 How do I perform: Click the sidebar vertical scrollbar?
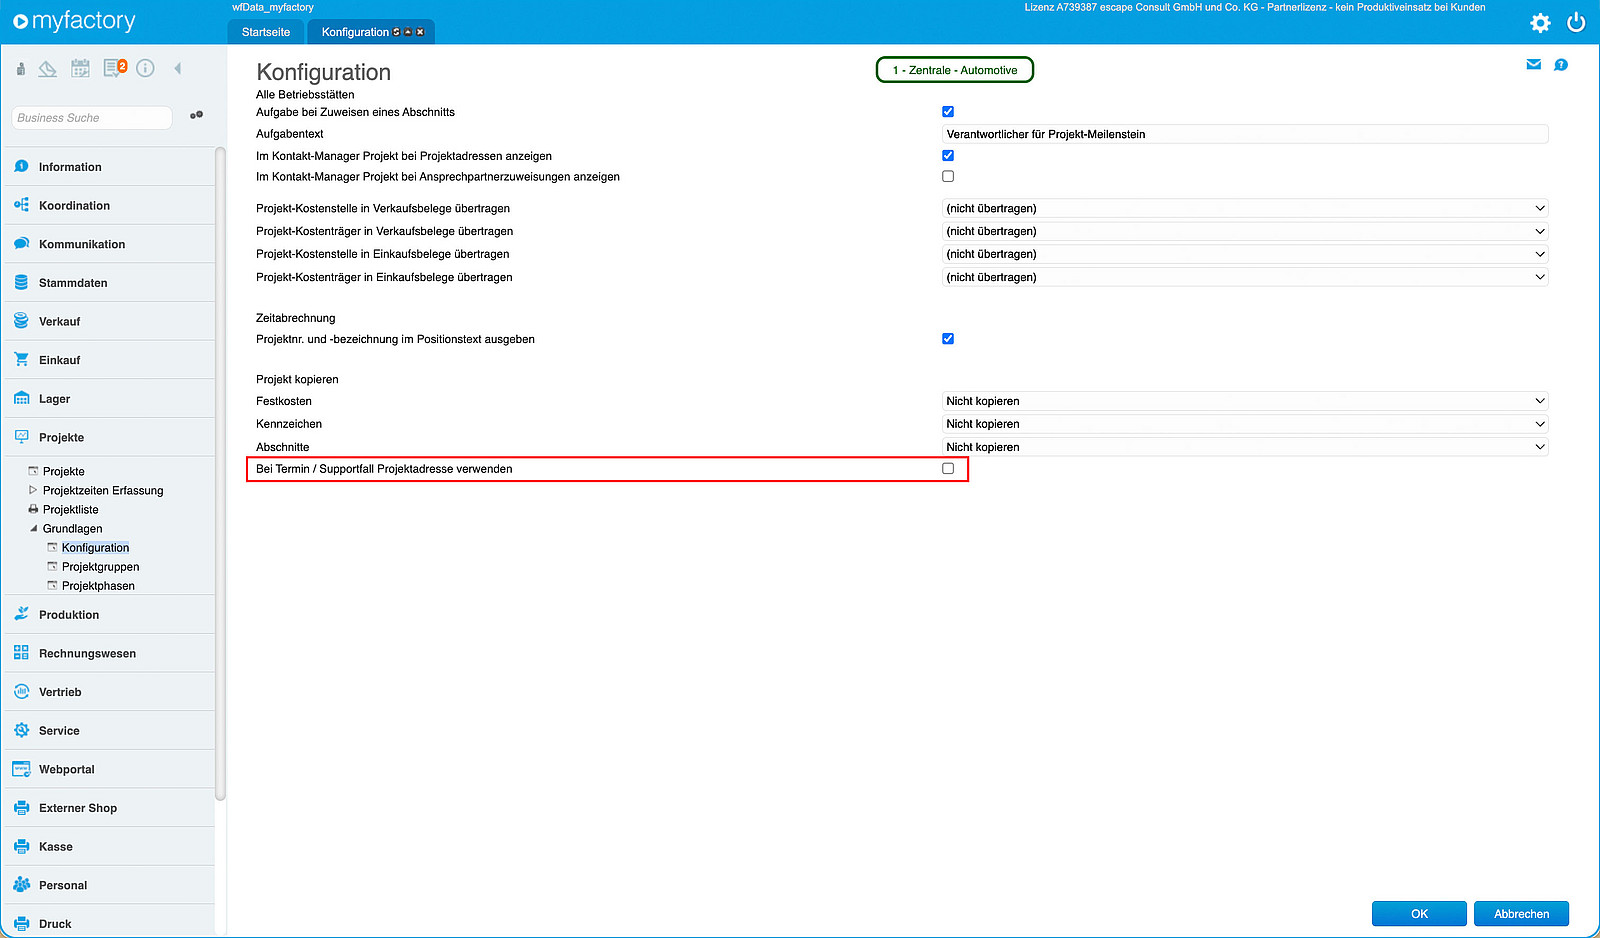pyautogui.click(x=220, y=475)
